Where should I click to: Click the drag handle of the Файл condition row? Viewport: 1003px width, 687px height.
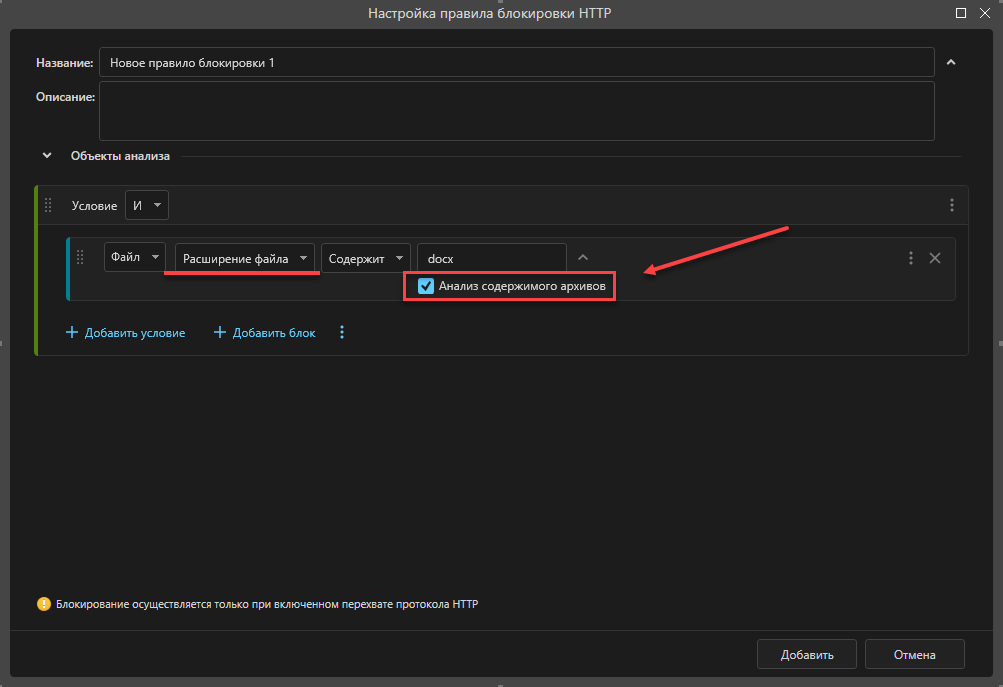80,257
